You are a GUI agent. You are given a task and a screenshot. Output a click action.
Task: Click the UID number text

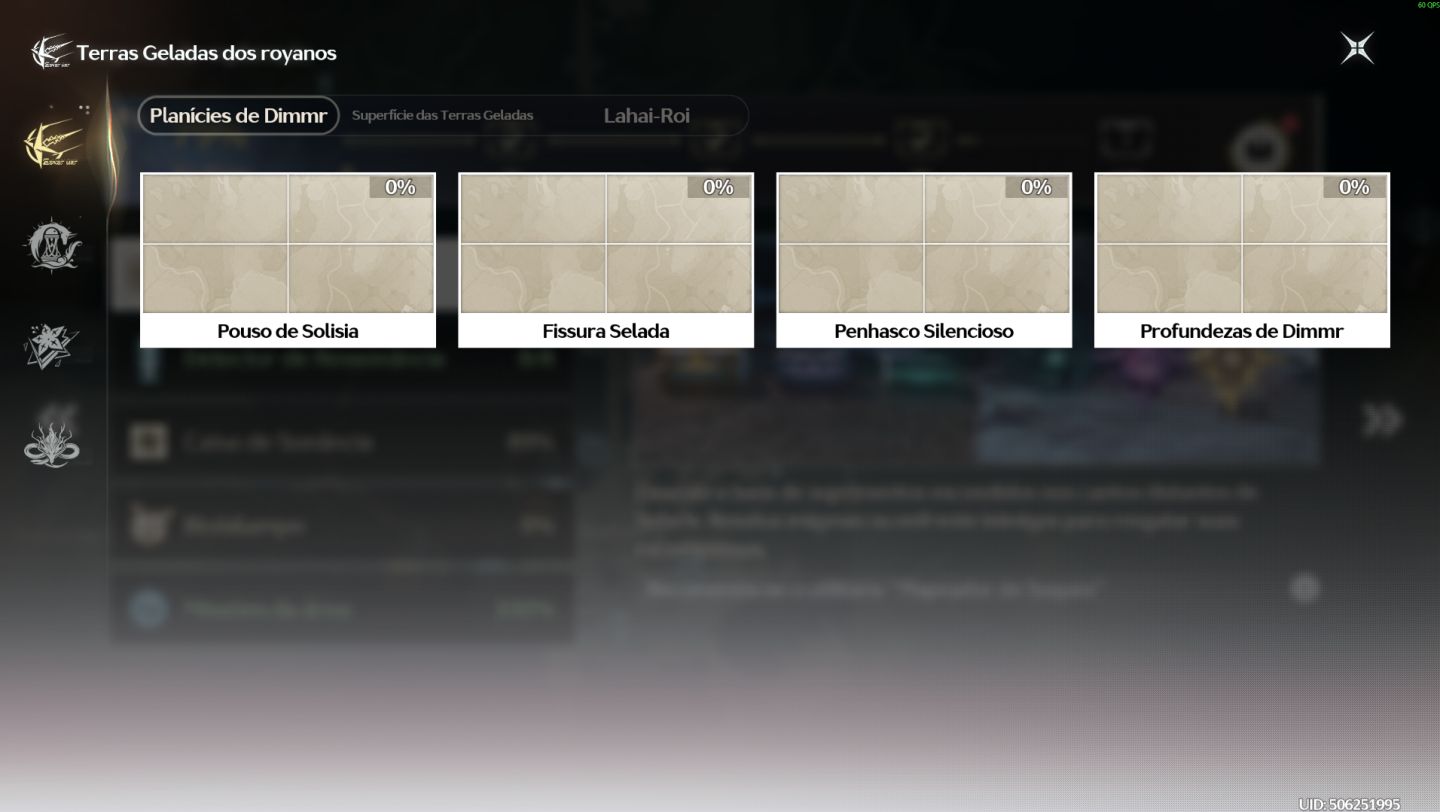pyautogui.click(x=1349, y=804)
